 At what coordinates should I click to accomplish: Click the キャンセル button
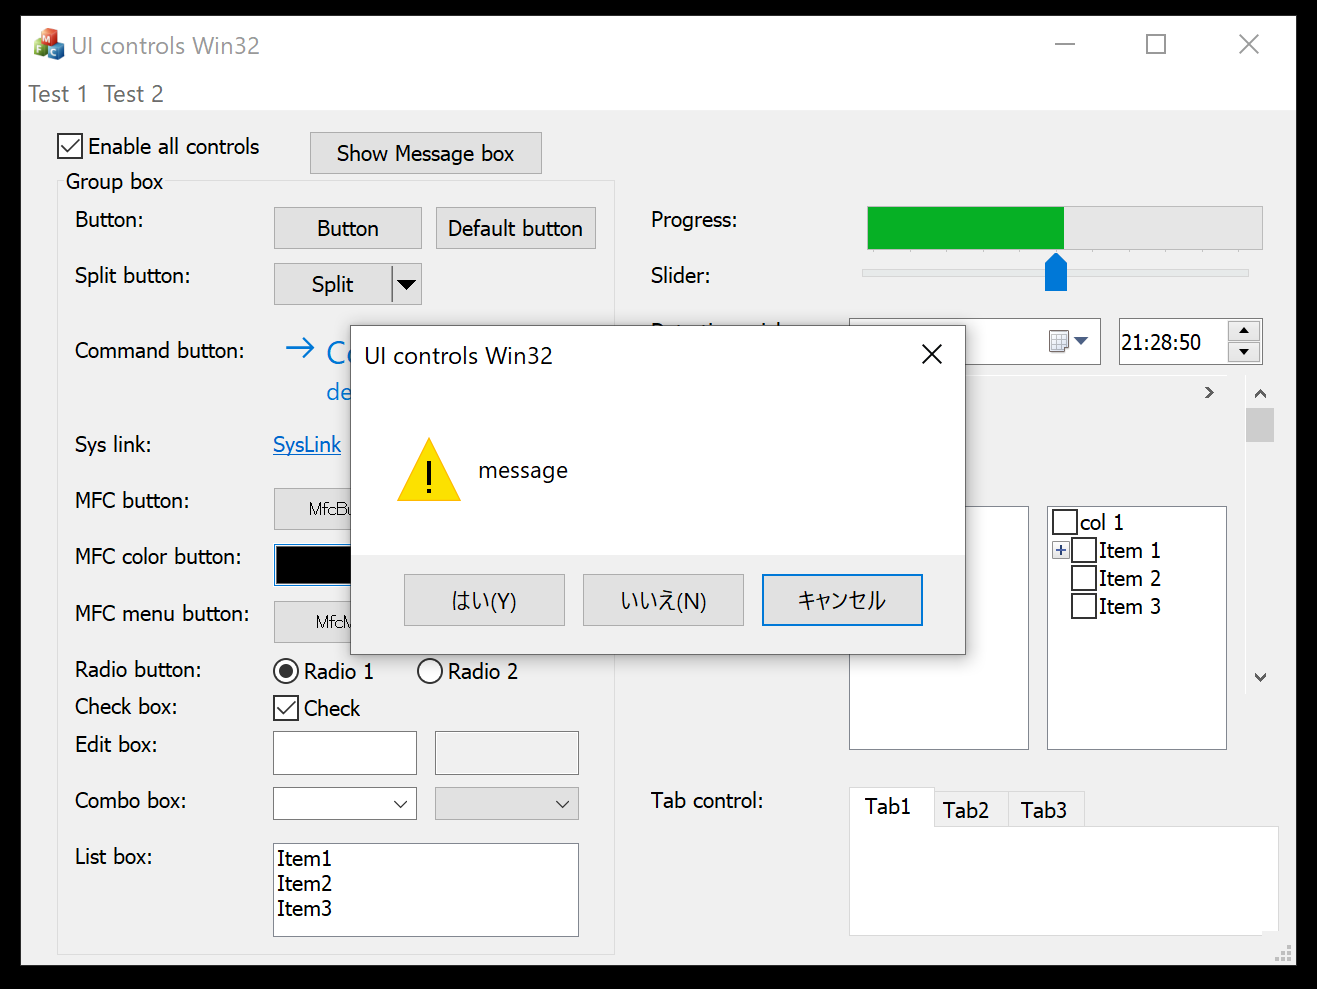(842, 600)
